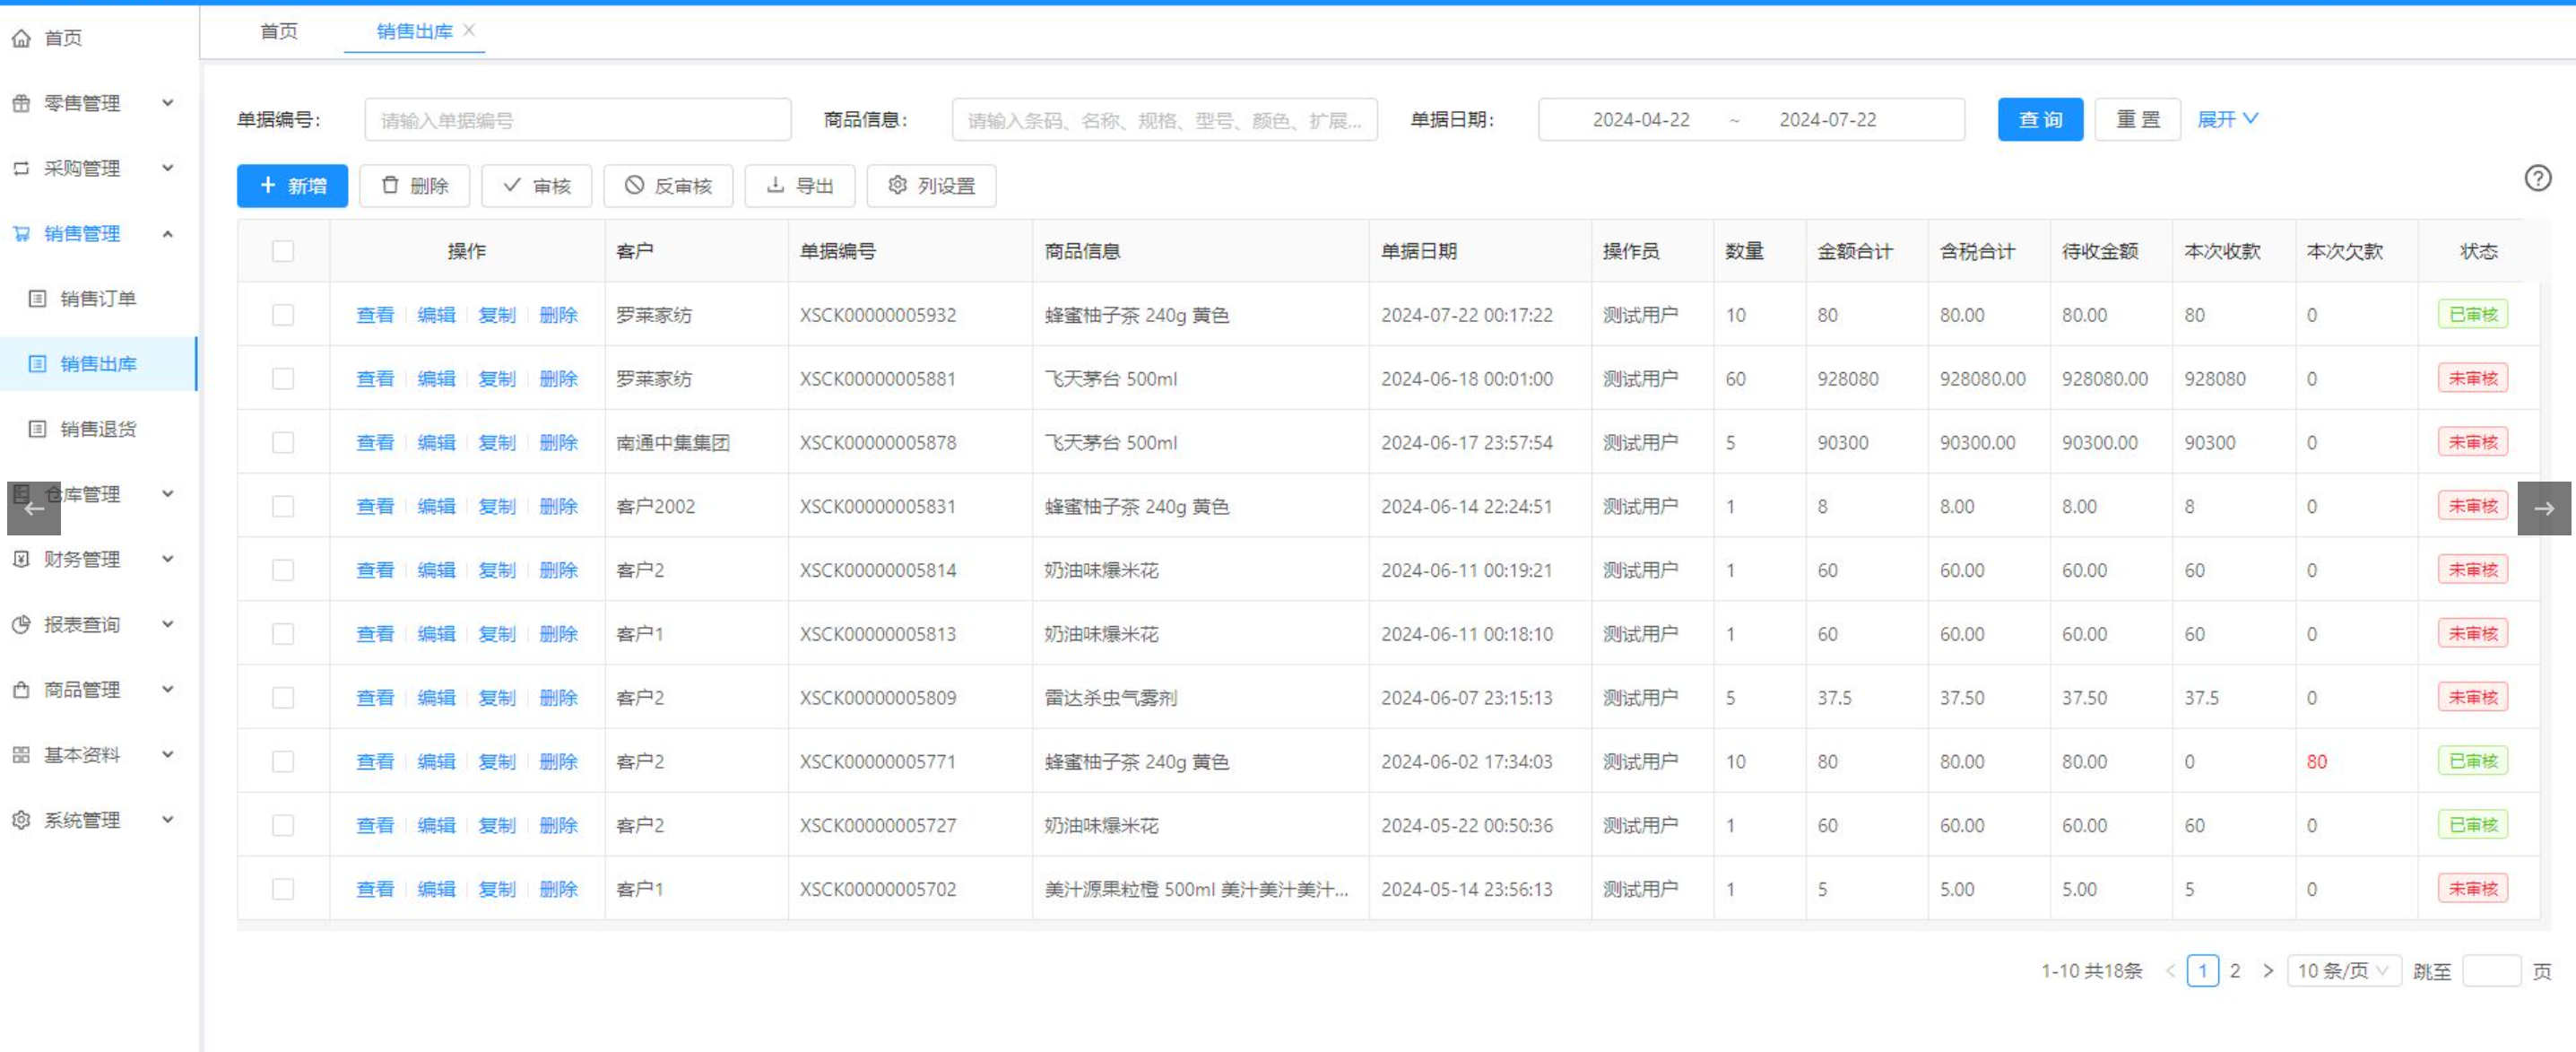Click the 财务管理 sidebar icon
The height and width of the screenshot is (1052, 2576).
pos(21,559)
